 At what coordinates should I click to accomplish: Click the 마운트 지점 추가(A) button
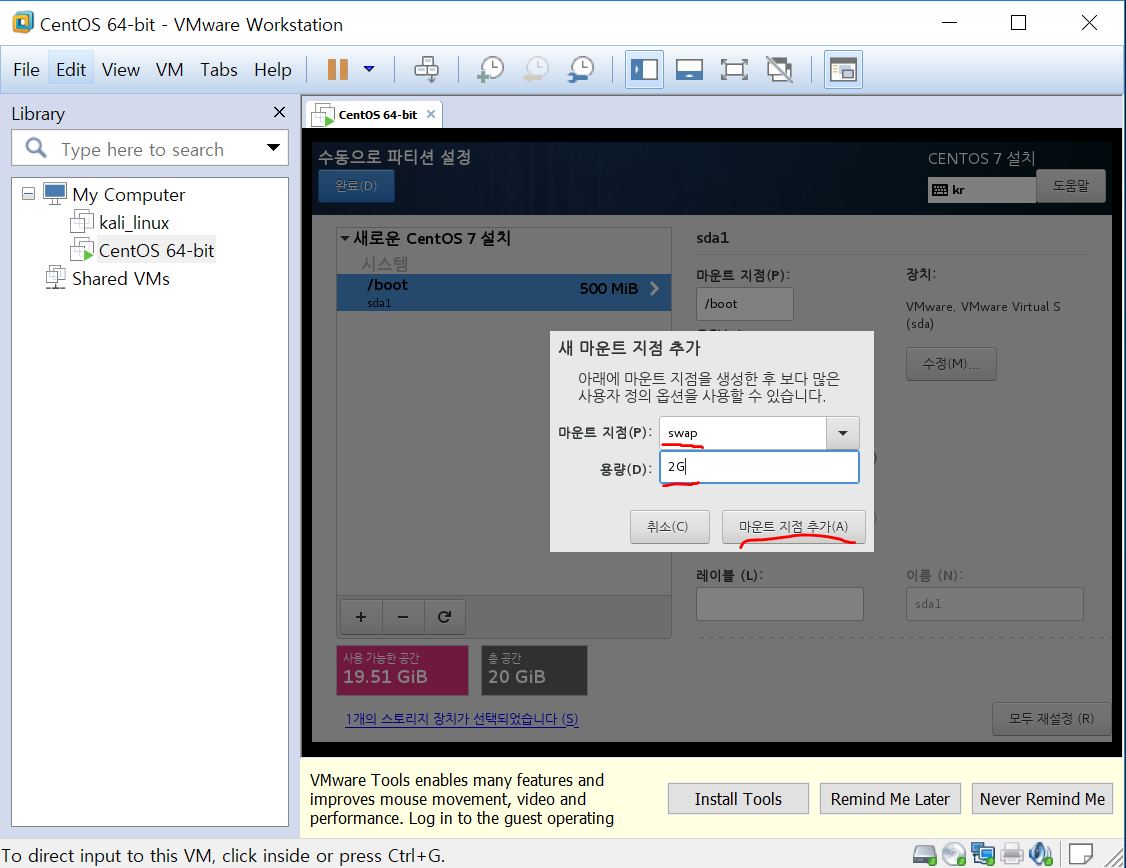794,527
